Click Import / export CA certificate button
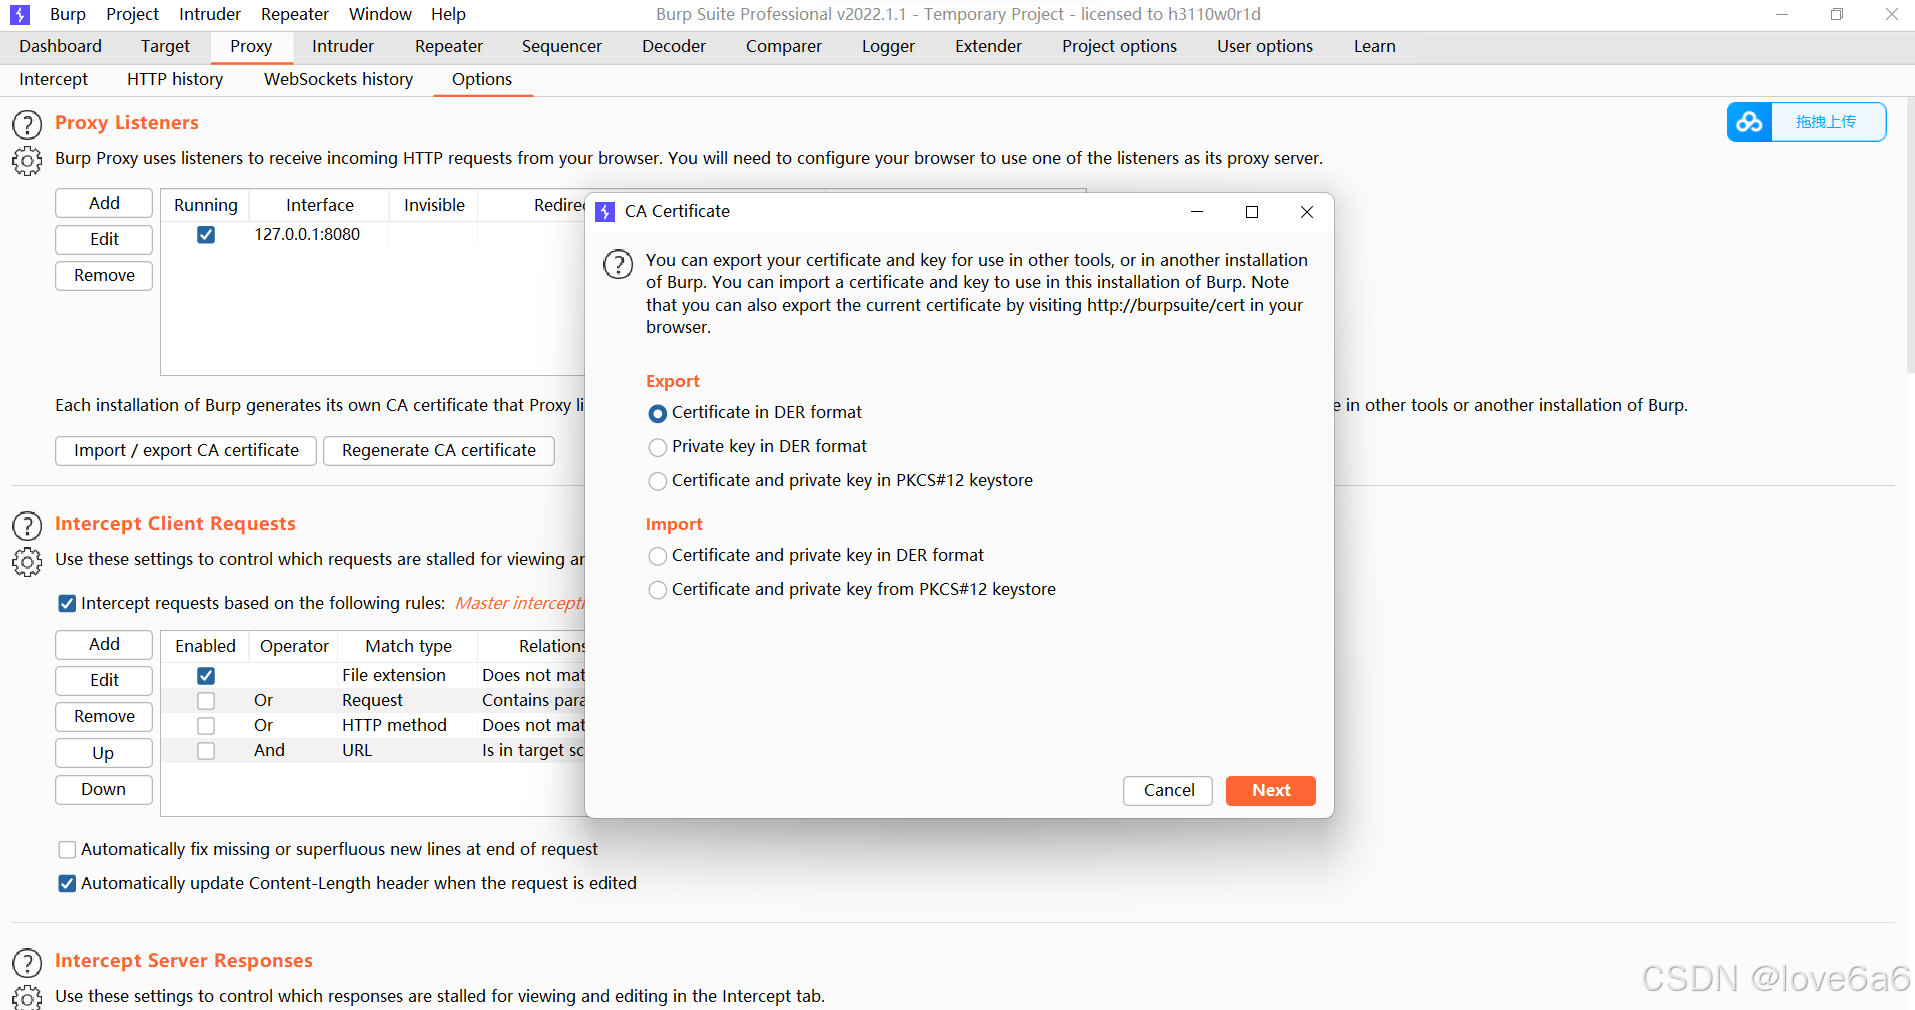Viewport: 1915px width, 1010px height. [x=186, y=451]
